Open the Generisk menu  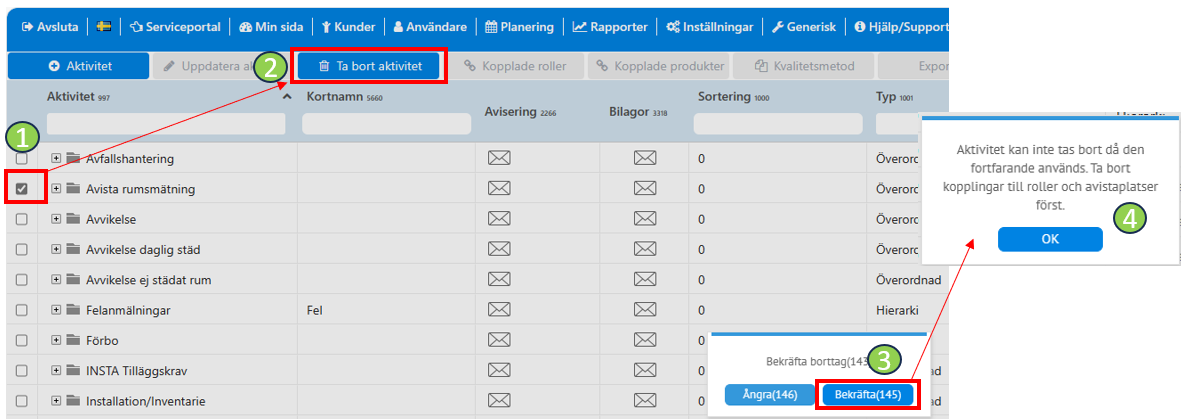coord(804,26)
